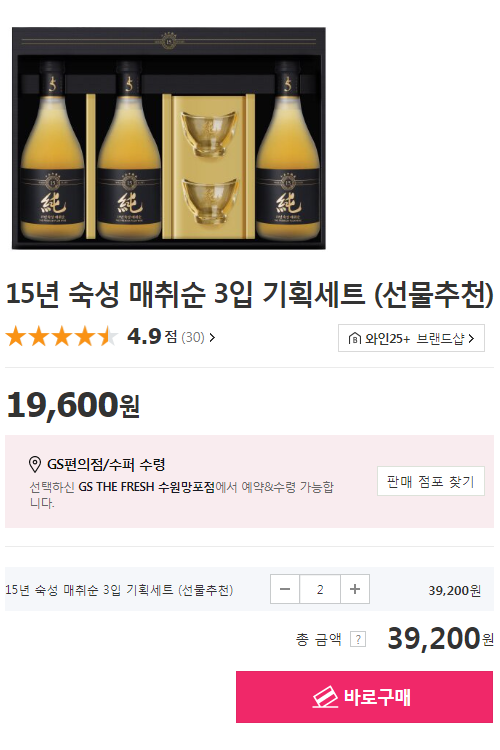Image resolution: width=500 pixels, height=750 pixels.
Task: Click the card icon on buy button
Action: point(325,697)
